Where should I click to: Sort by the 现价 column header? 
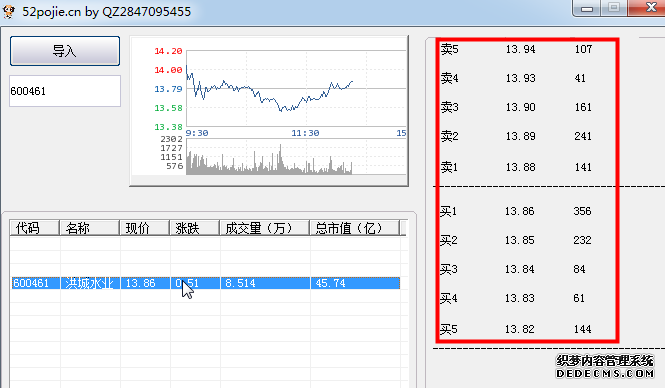click(145, 228)
